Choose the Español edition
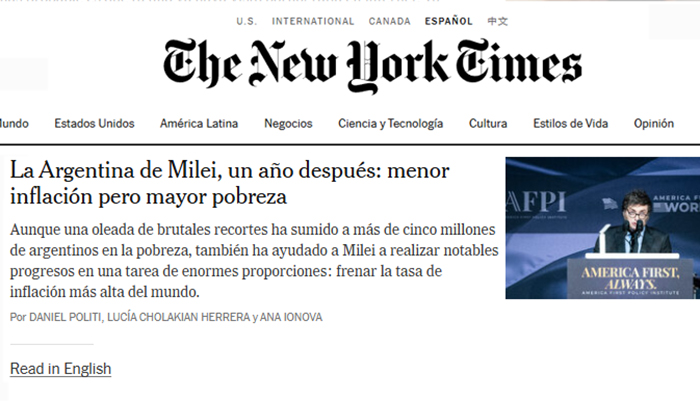This screenshot has height=401, width=700. [x=449, y=21]
